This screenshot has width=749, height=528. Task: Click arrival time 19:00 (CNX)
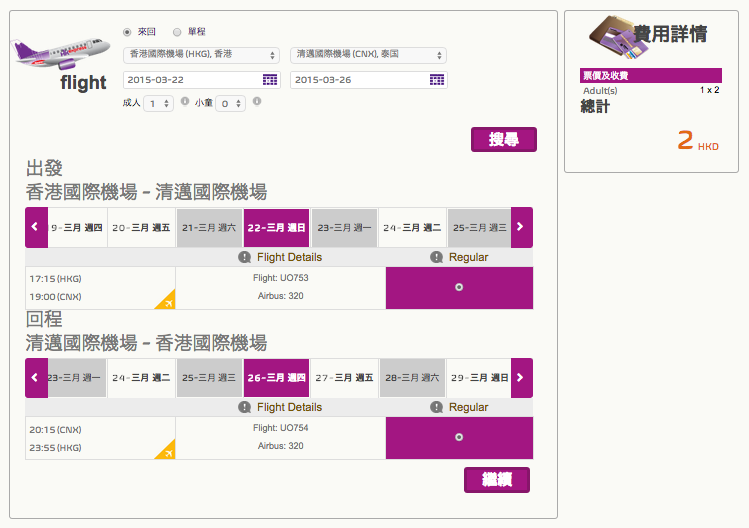pos(55,297)
